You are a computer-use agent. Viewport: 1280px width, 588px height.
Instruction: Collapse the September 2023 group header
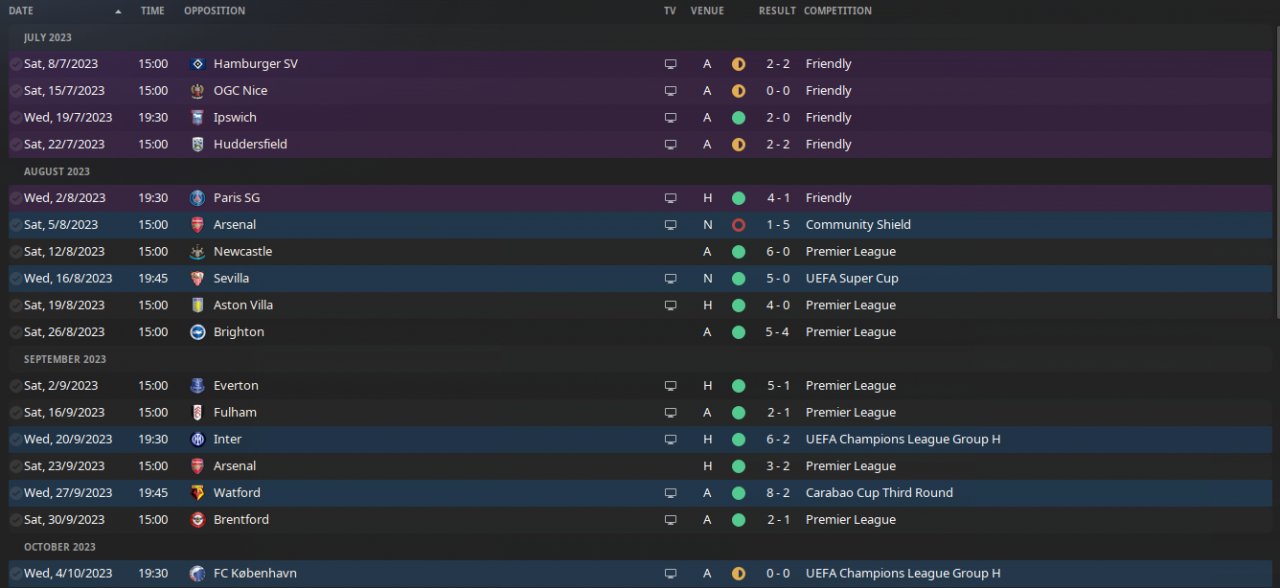[x=65, y=359]
